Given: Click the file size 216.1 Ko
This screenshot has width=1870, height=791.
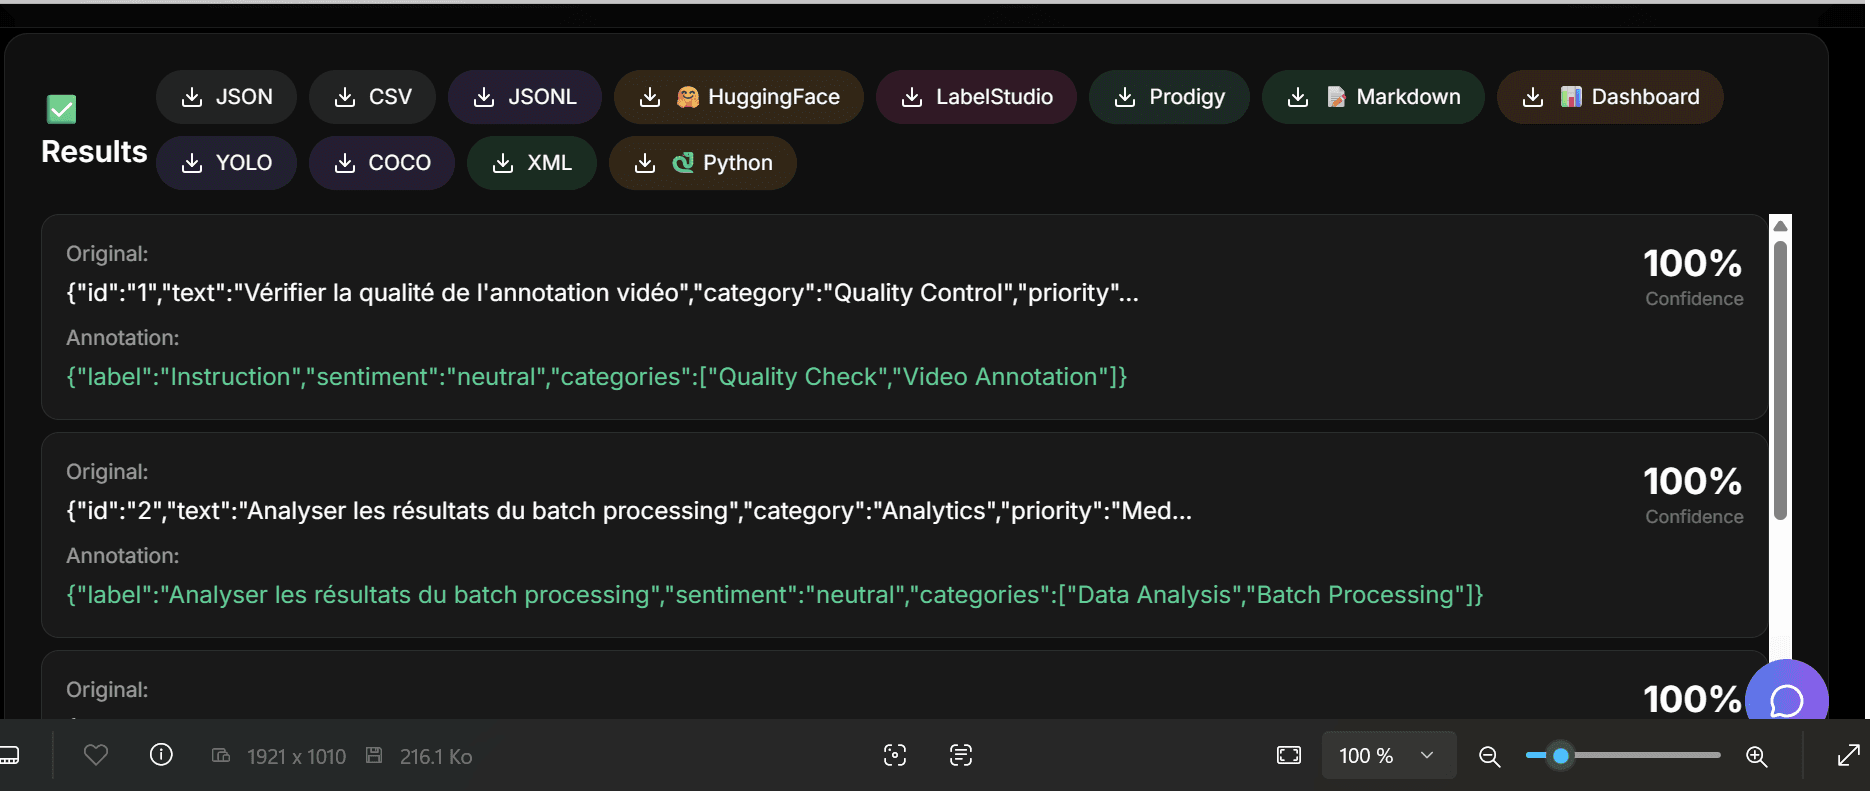Looking at the screenshot, I should pos(436,757).
